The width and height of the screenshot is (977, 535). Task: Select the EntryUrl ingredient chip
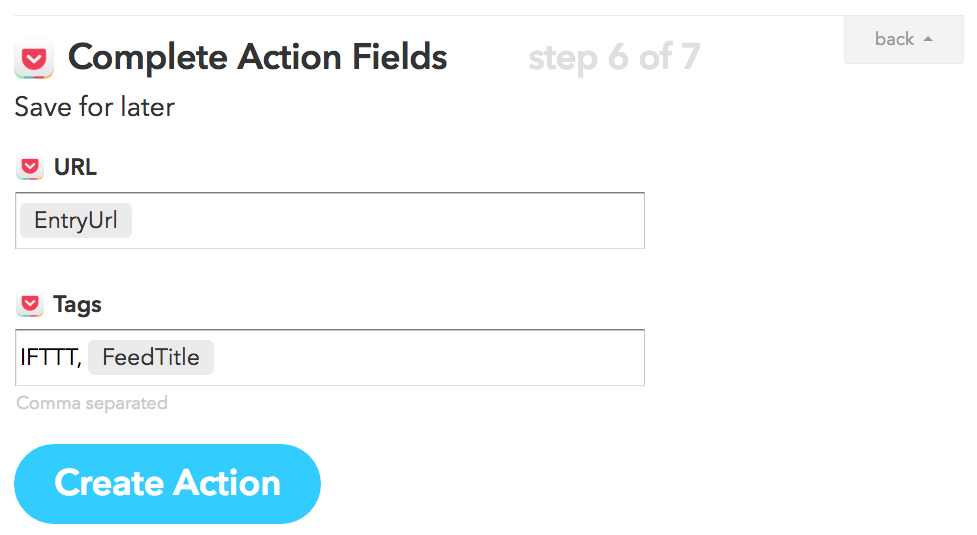coord(76,220)
